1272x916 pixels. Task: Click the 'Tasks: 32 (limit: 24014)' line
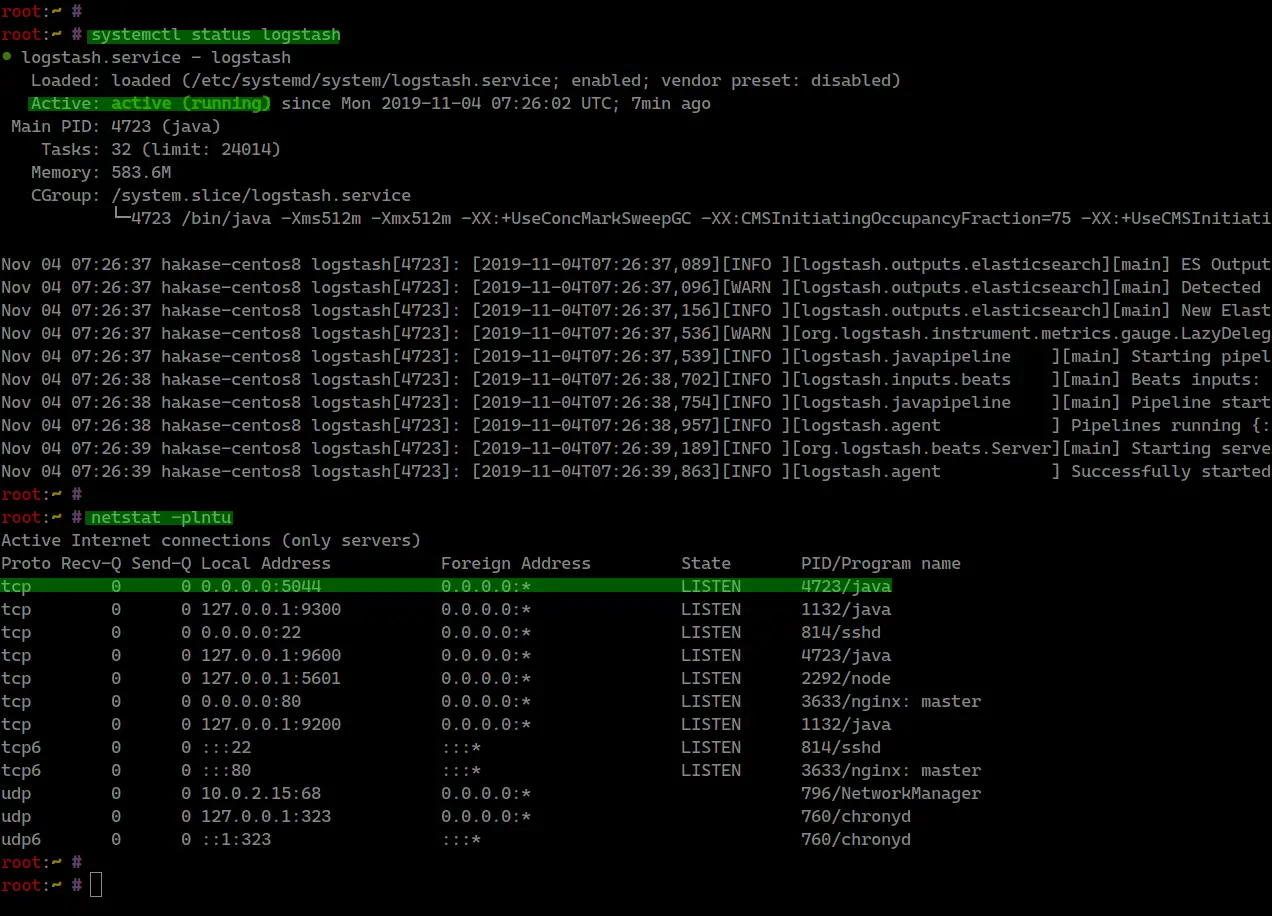[161, 150]
